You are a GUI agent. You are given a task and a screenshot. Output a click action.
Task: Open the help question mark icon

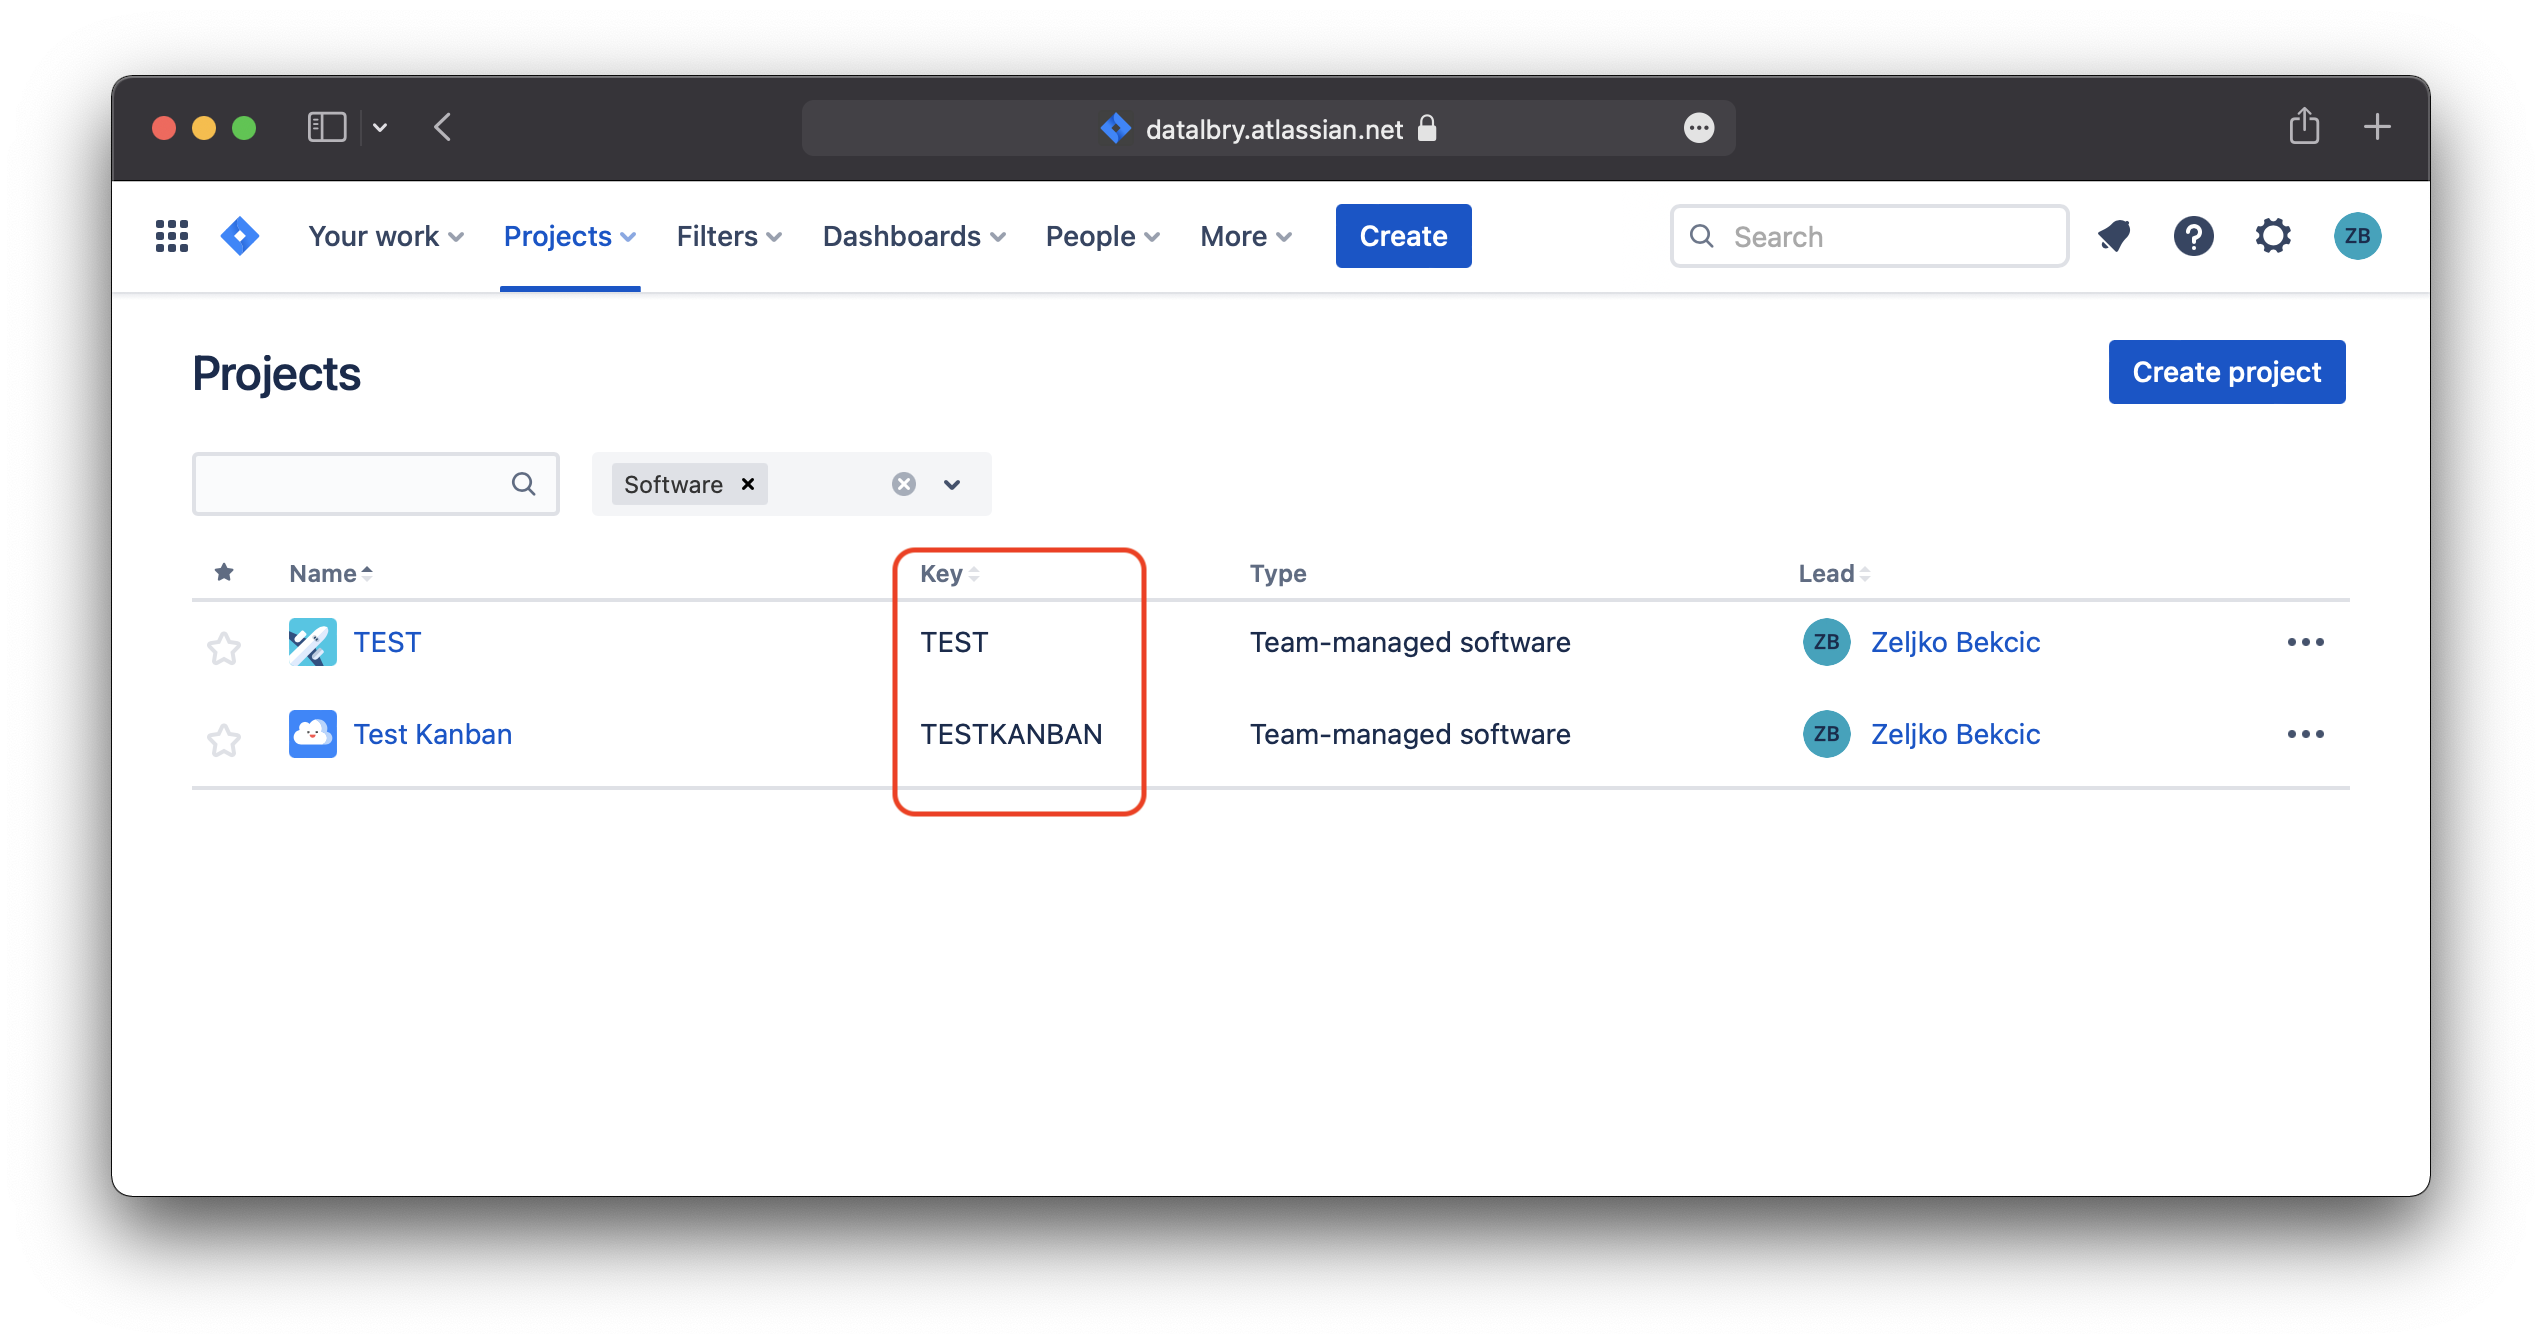2193,236
